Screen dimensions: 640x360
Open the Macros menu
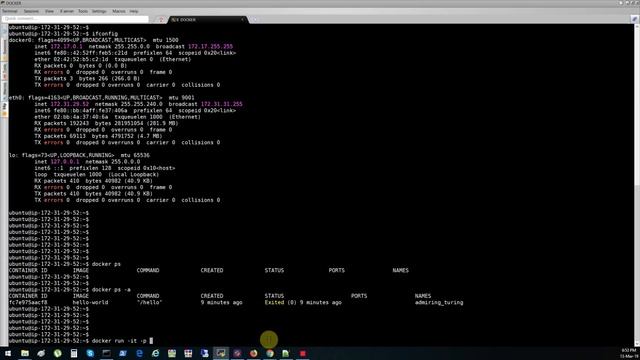pos(119,11)
